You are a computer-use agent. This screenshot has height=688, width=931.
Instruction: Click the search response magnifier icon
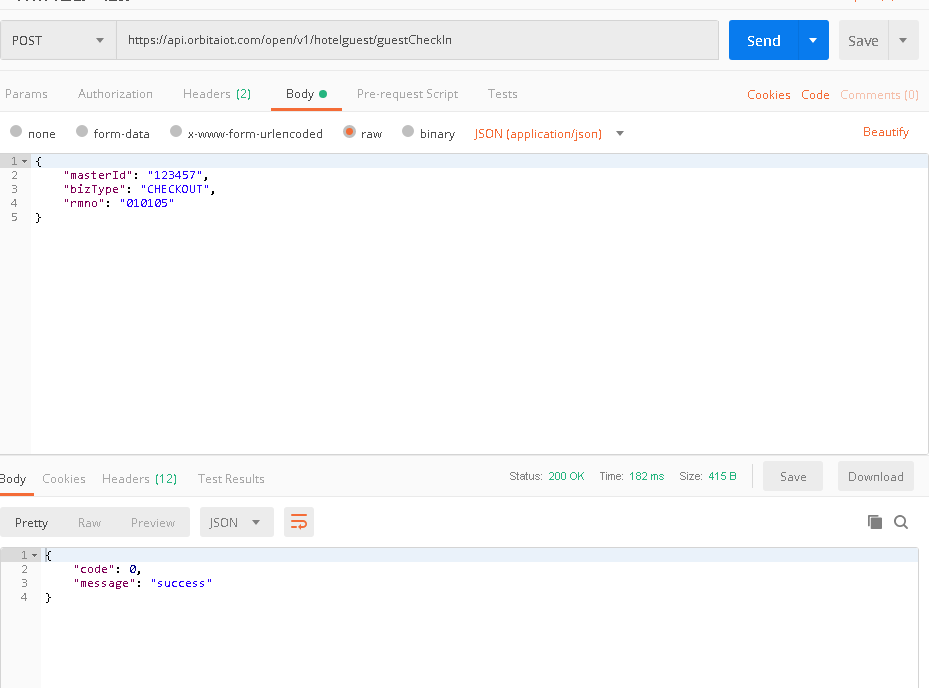click(901, 522)
